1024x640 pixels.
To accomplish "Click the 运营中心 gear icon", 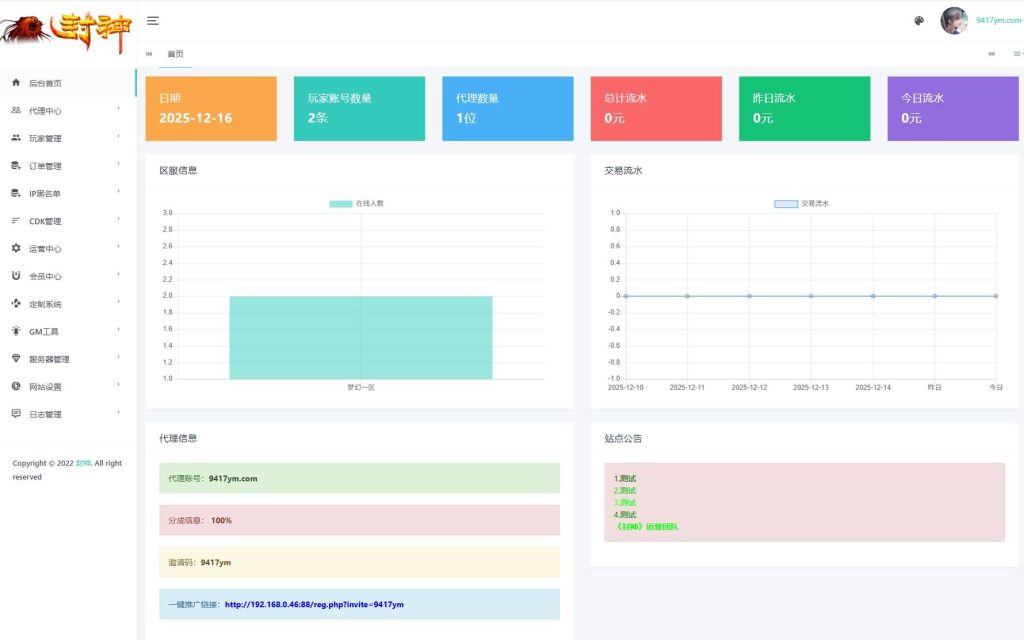I will [x=16, y=248].
